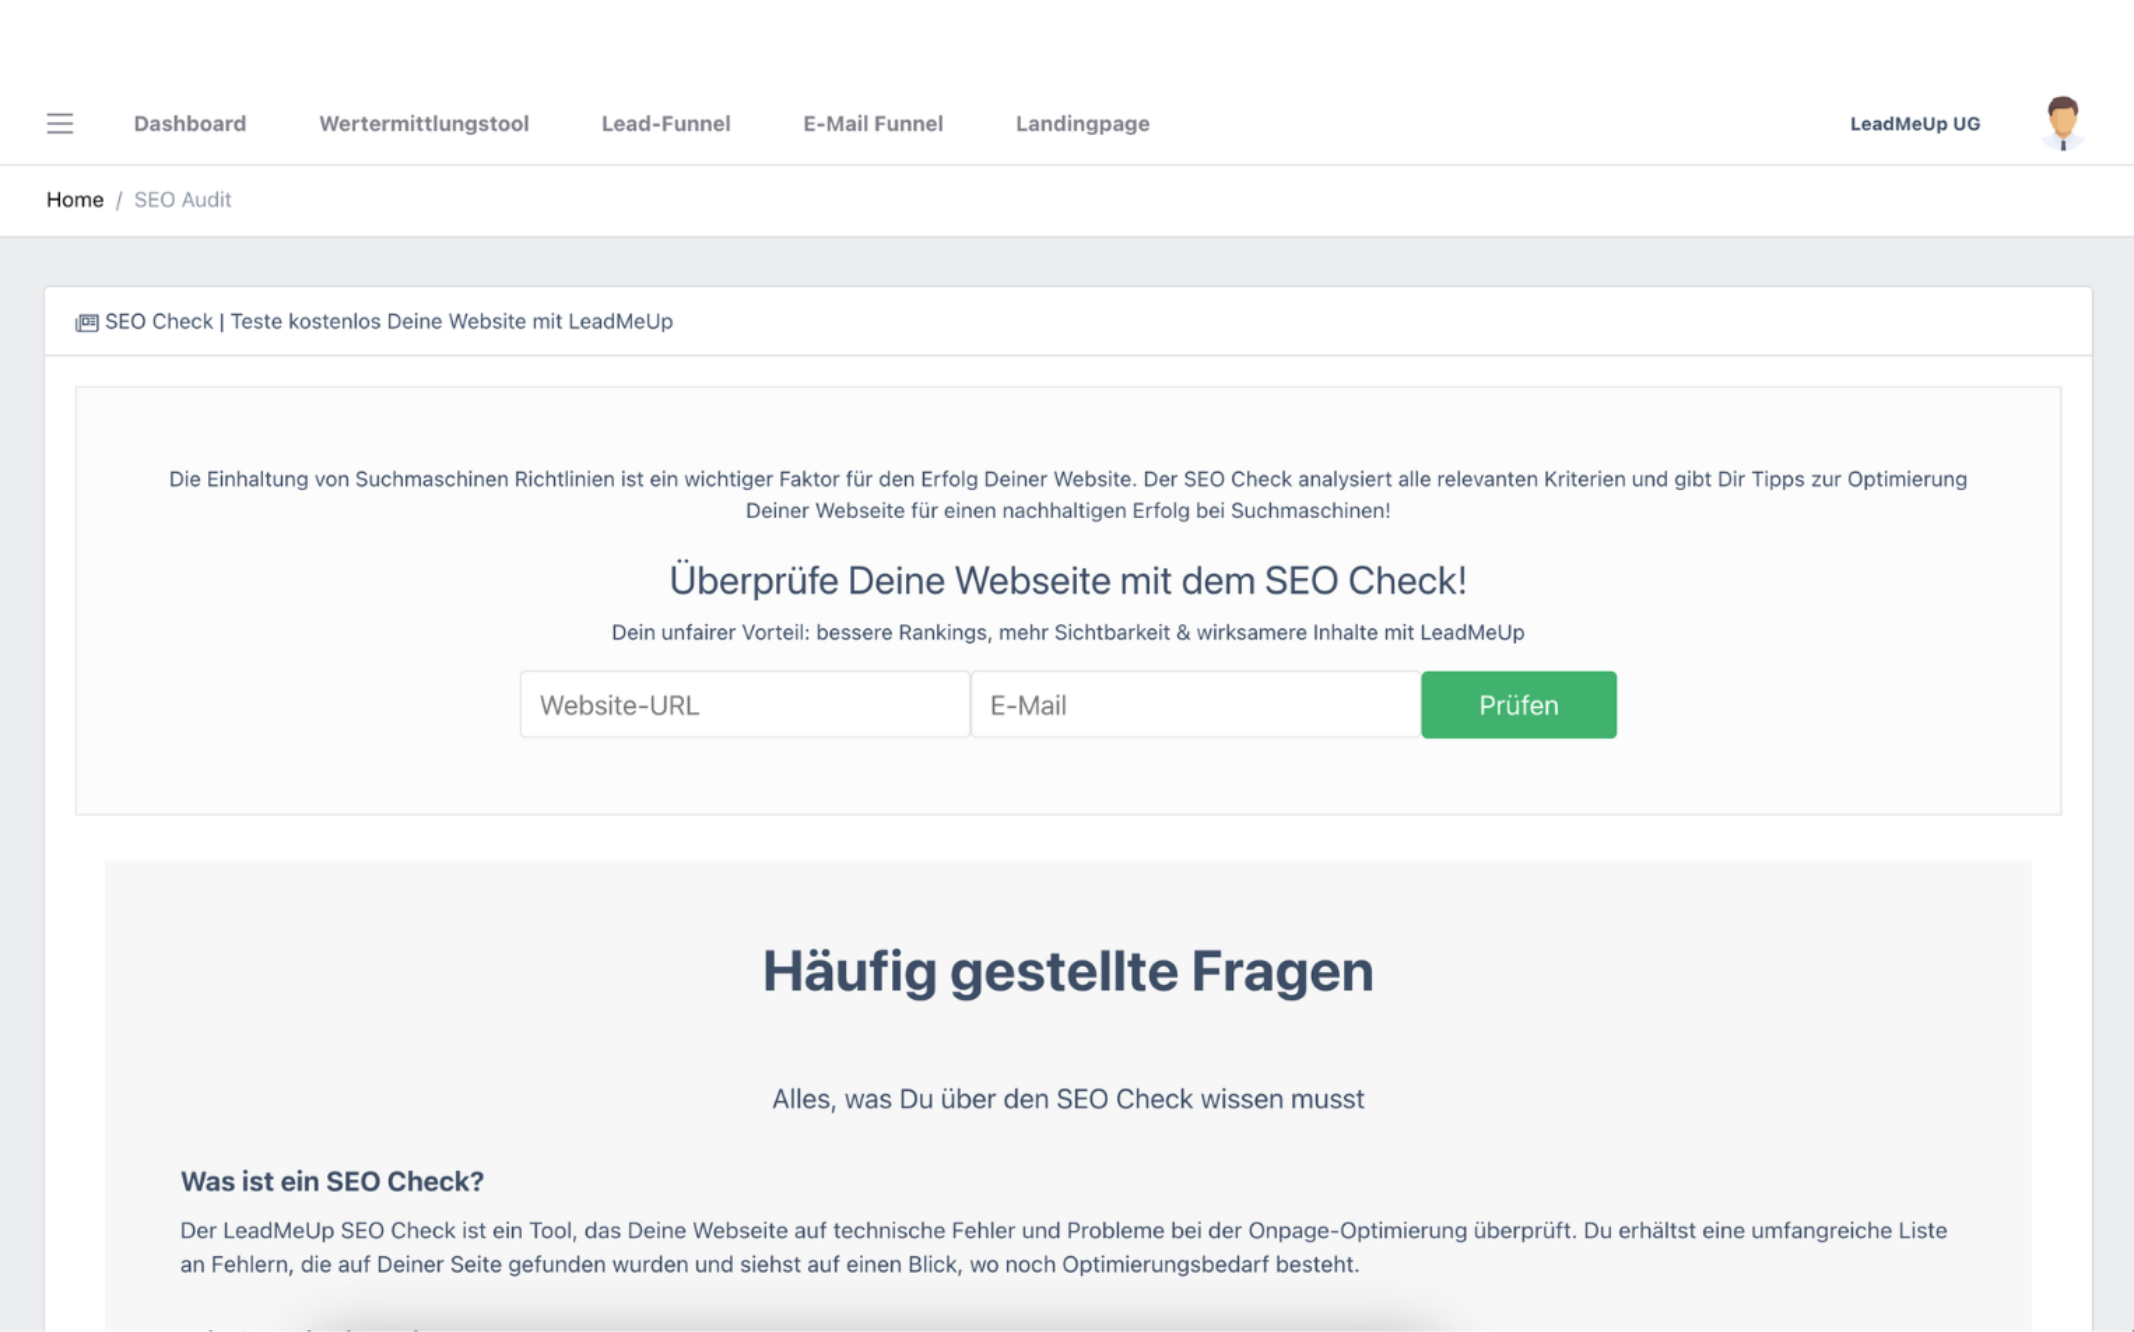Click the 'Überprüfe Deine Webseite' headline
This screenshot has height=1332, width=2134.
pos(1068,580)
